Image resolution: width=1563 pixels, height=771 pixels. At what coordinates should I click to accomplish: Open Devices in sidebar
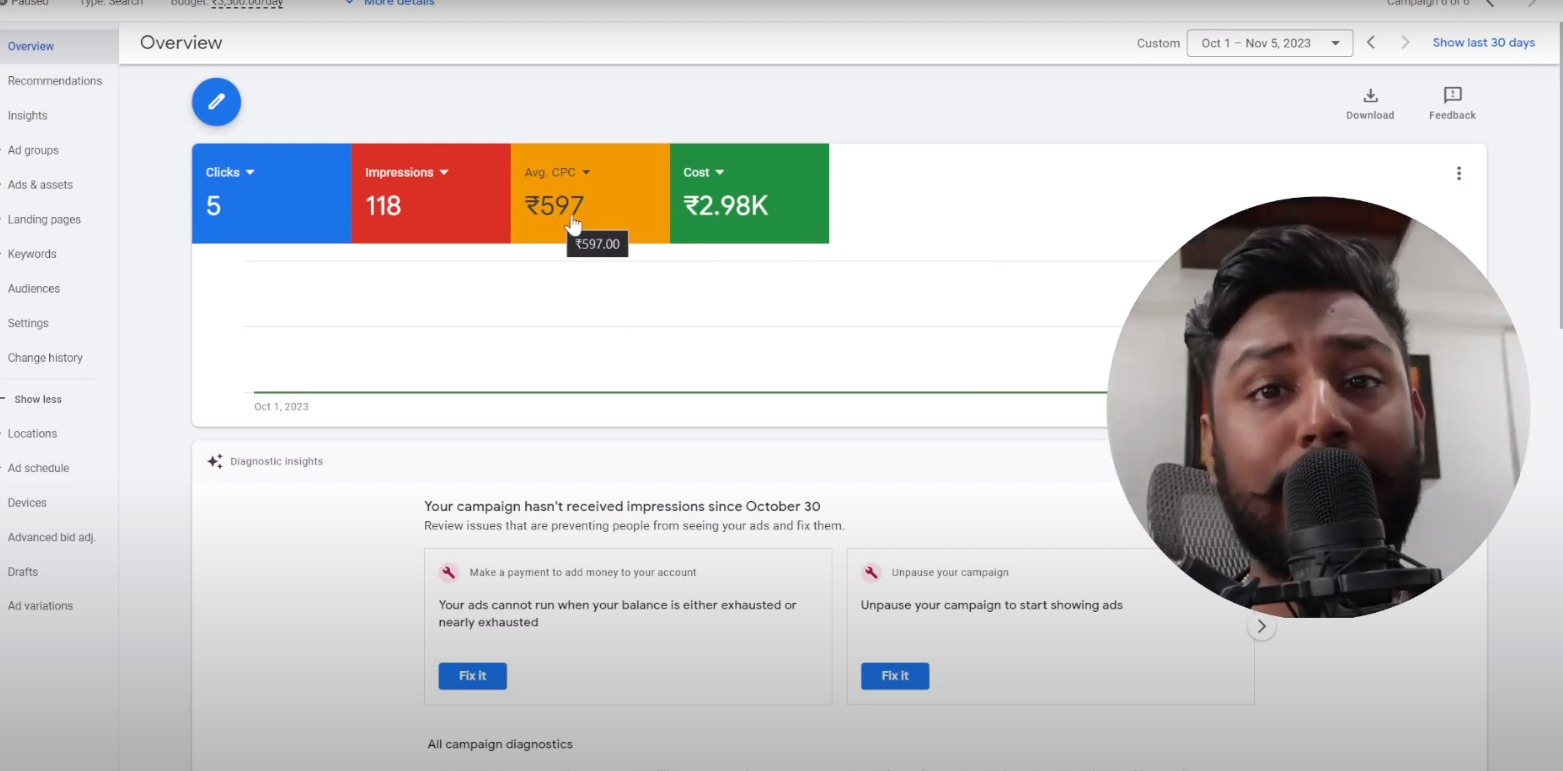[27, 503]
